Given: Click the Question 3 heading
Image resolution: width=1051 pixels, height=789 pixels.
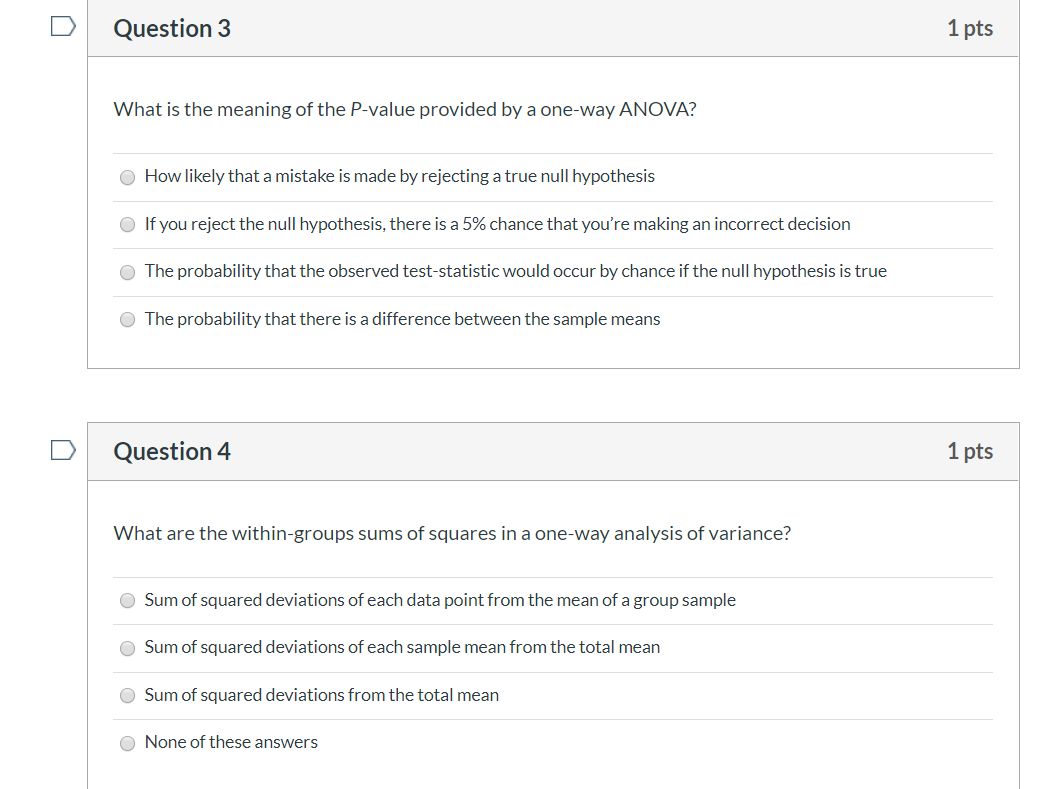Looking at the screenshot, I should pos(172,28).
